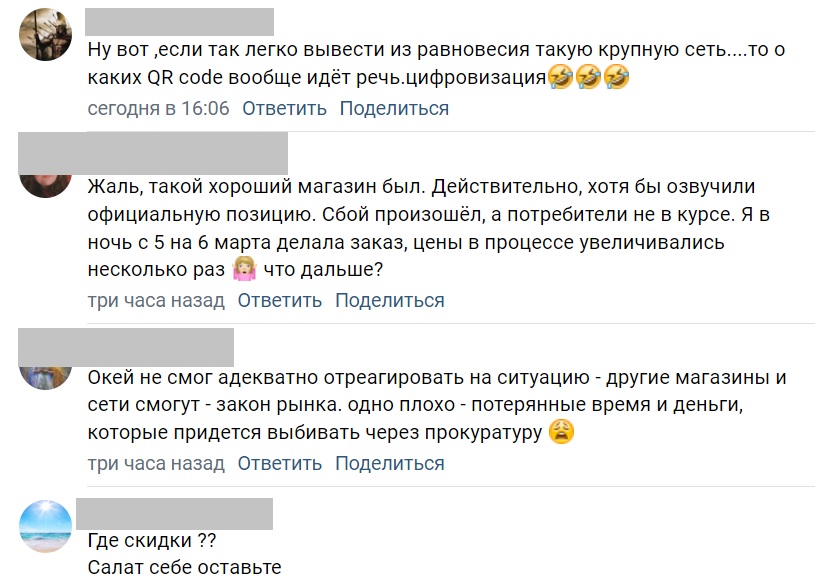
Task: Click the first commenter's avatar thumbnail
Action: (46, 35)
